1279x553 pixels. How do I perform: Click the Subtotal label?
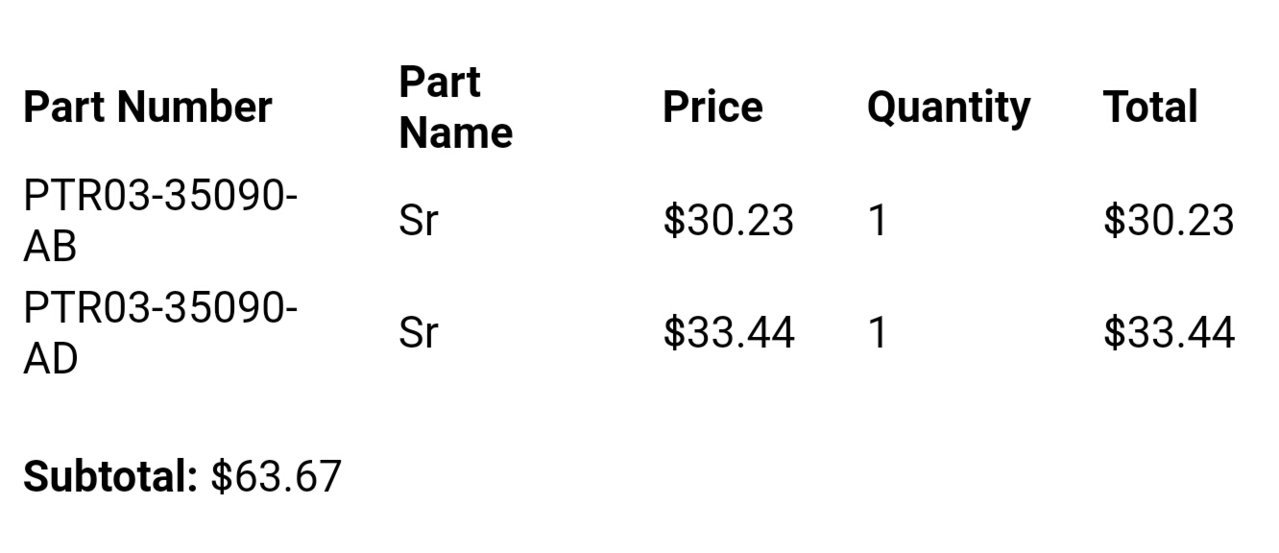coord(111,476)
